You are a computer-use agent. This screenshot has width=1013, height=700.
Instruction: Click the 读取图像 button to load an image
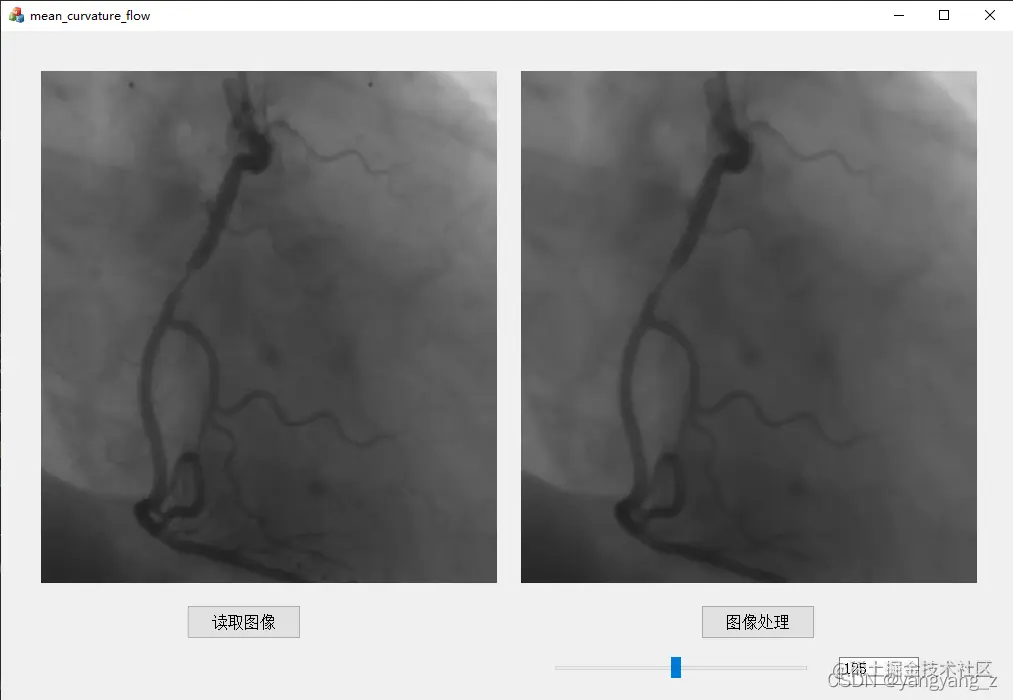point(244,622)
